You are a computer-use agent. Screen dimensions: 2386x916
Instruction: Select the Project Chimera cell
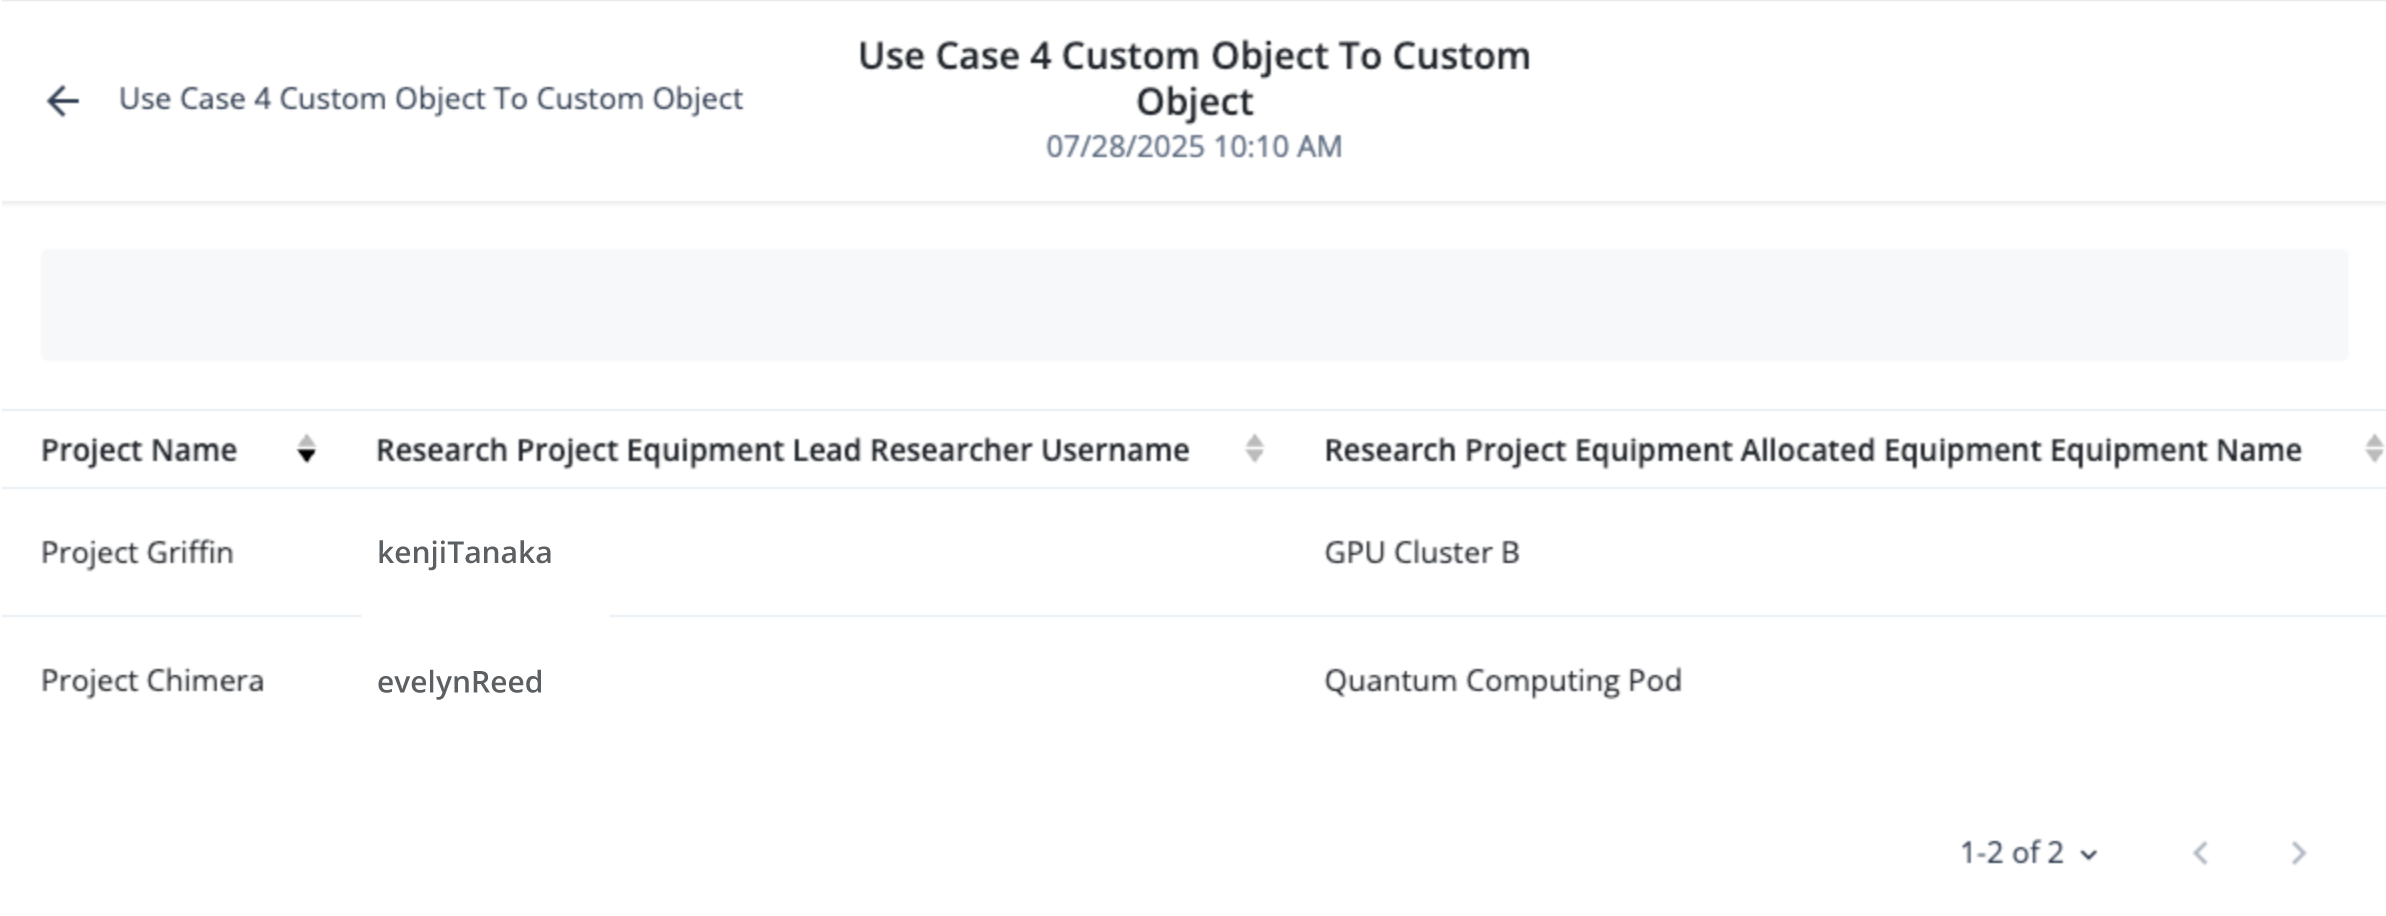pyautogui.click(x=153, y=681)
